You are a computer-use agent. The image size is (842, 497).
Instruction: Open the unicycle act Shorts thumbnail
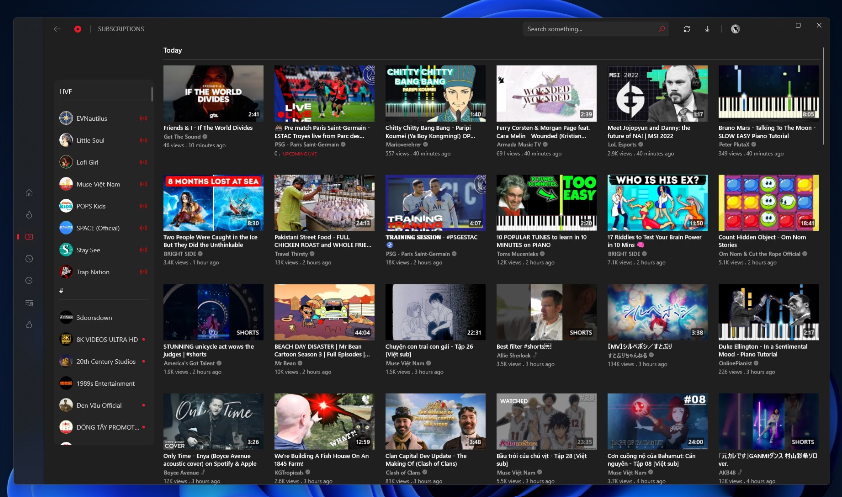pos(213,312)
